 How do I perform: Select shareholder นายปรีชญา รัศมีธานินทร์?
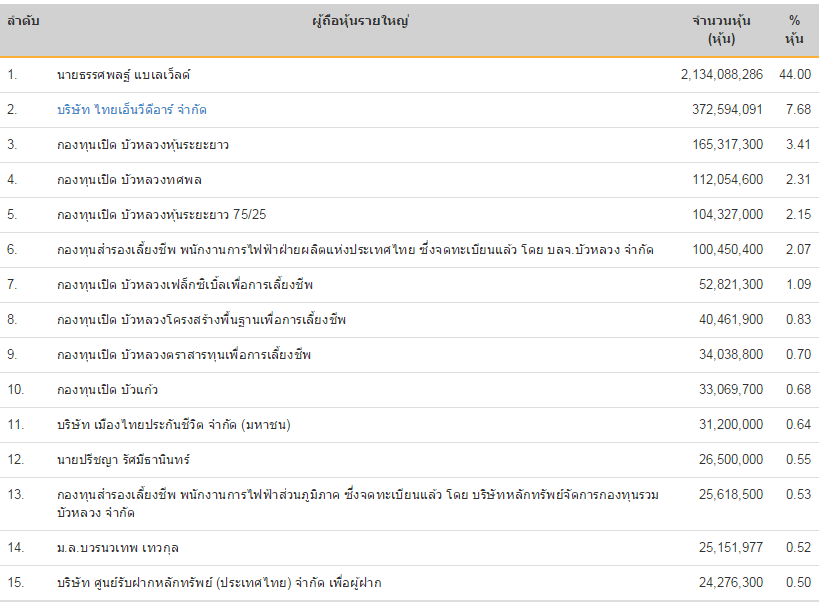[x=123, y=459]
